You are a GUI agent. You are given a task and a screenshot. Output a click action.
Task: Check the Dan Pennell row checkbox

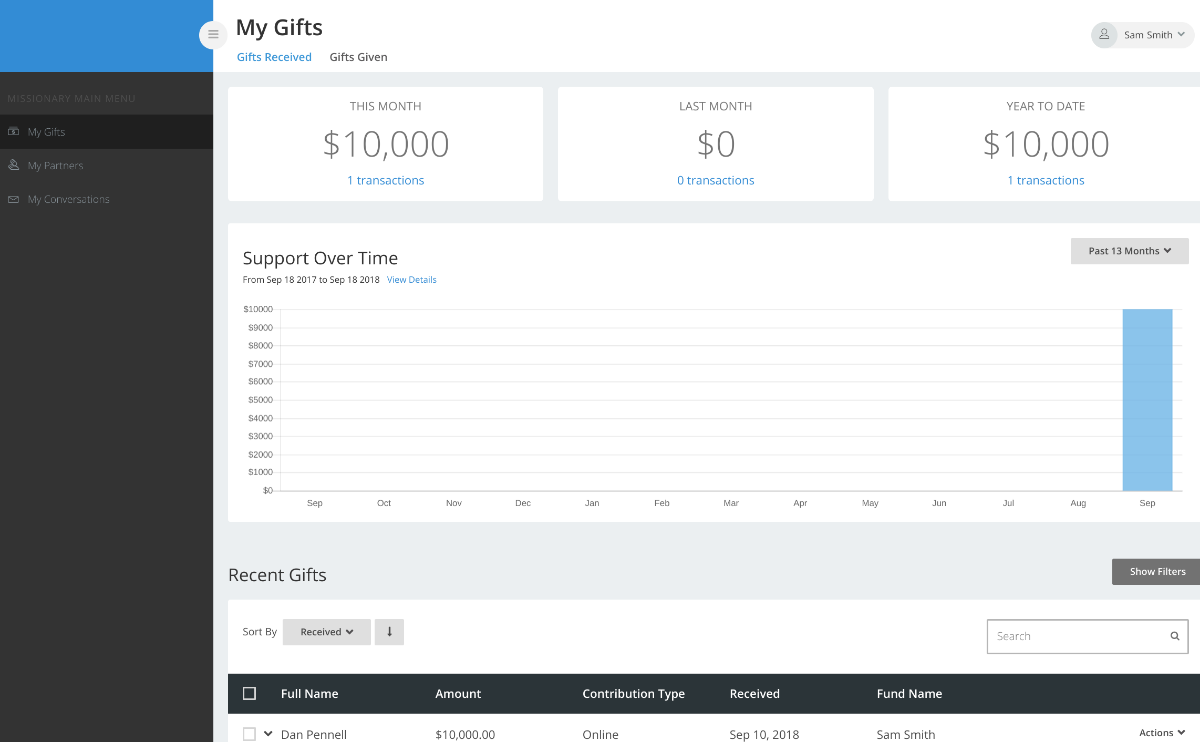point(250,734)
